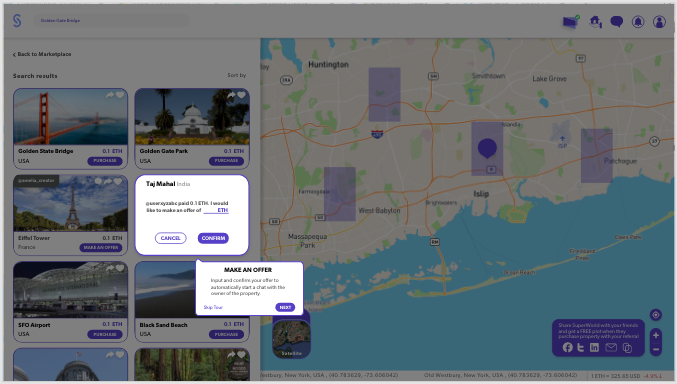Share the redwood forest card
The height and width of the screenshot is (384, 677).
pyautogui.click(x=231, y=355)
